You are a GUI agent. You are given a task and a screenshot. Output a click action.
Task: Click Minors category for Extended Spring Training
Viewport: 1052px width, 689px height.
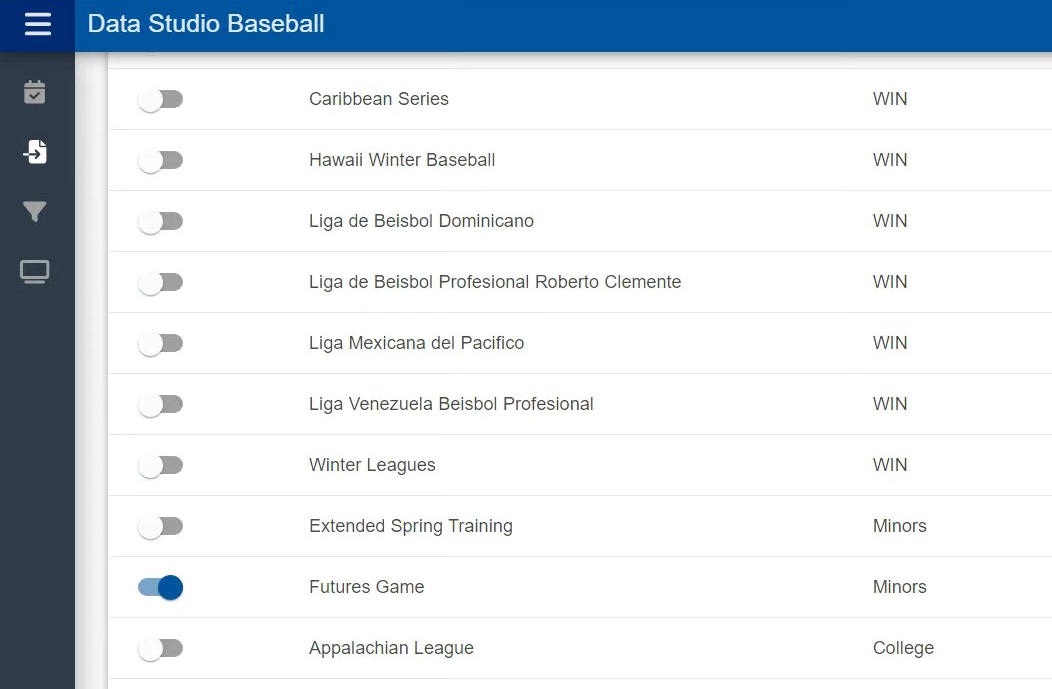tap(899, 526)
